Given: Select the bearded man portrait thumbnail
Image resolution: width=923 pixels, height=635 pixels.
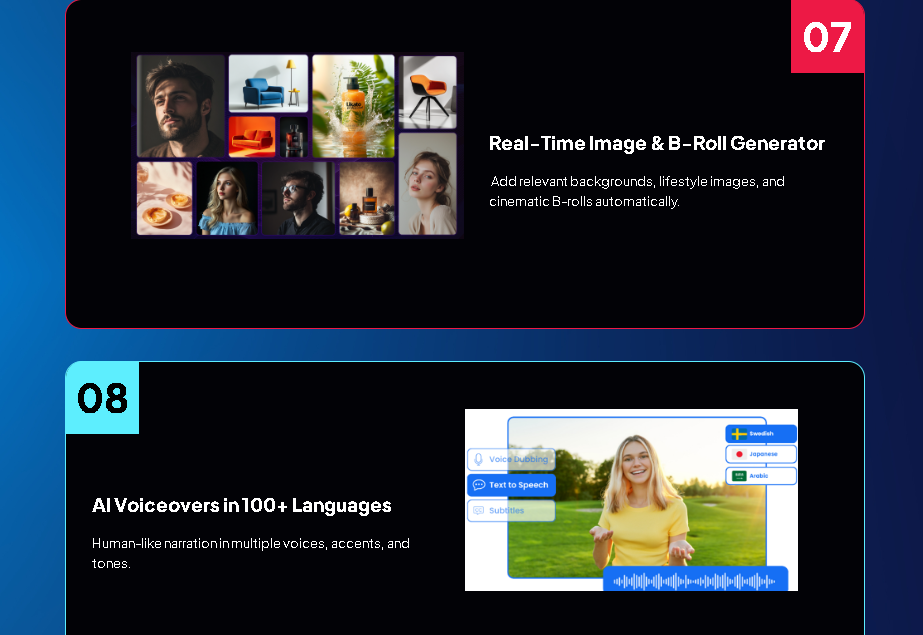Looking at the screenshot, I should coord(180,105).
